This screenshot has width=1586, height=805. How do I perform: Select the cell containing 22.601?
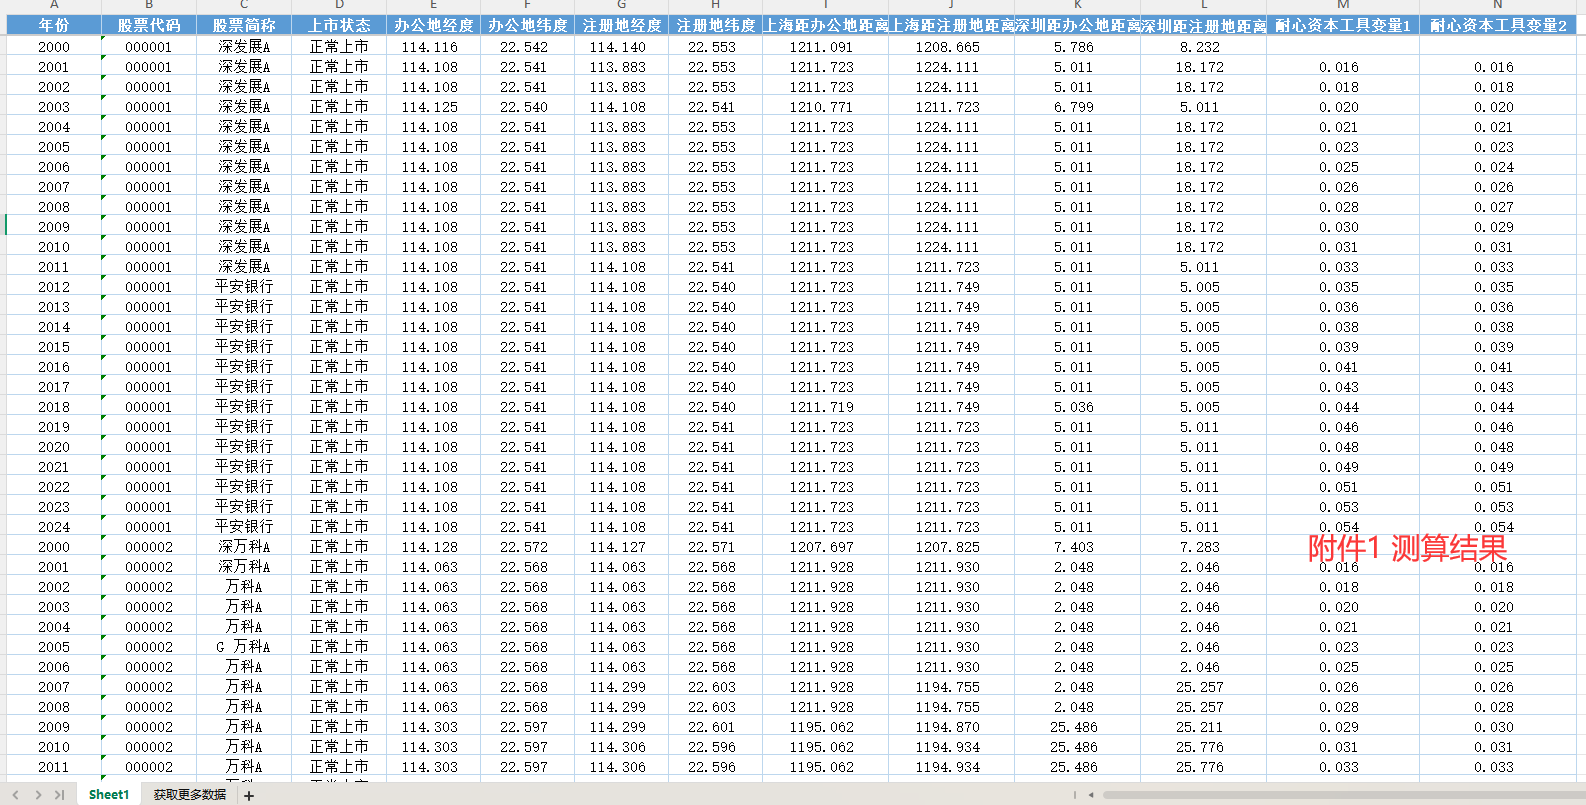[715, 727]
